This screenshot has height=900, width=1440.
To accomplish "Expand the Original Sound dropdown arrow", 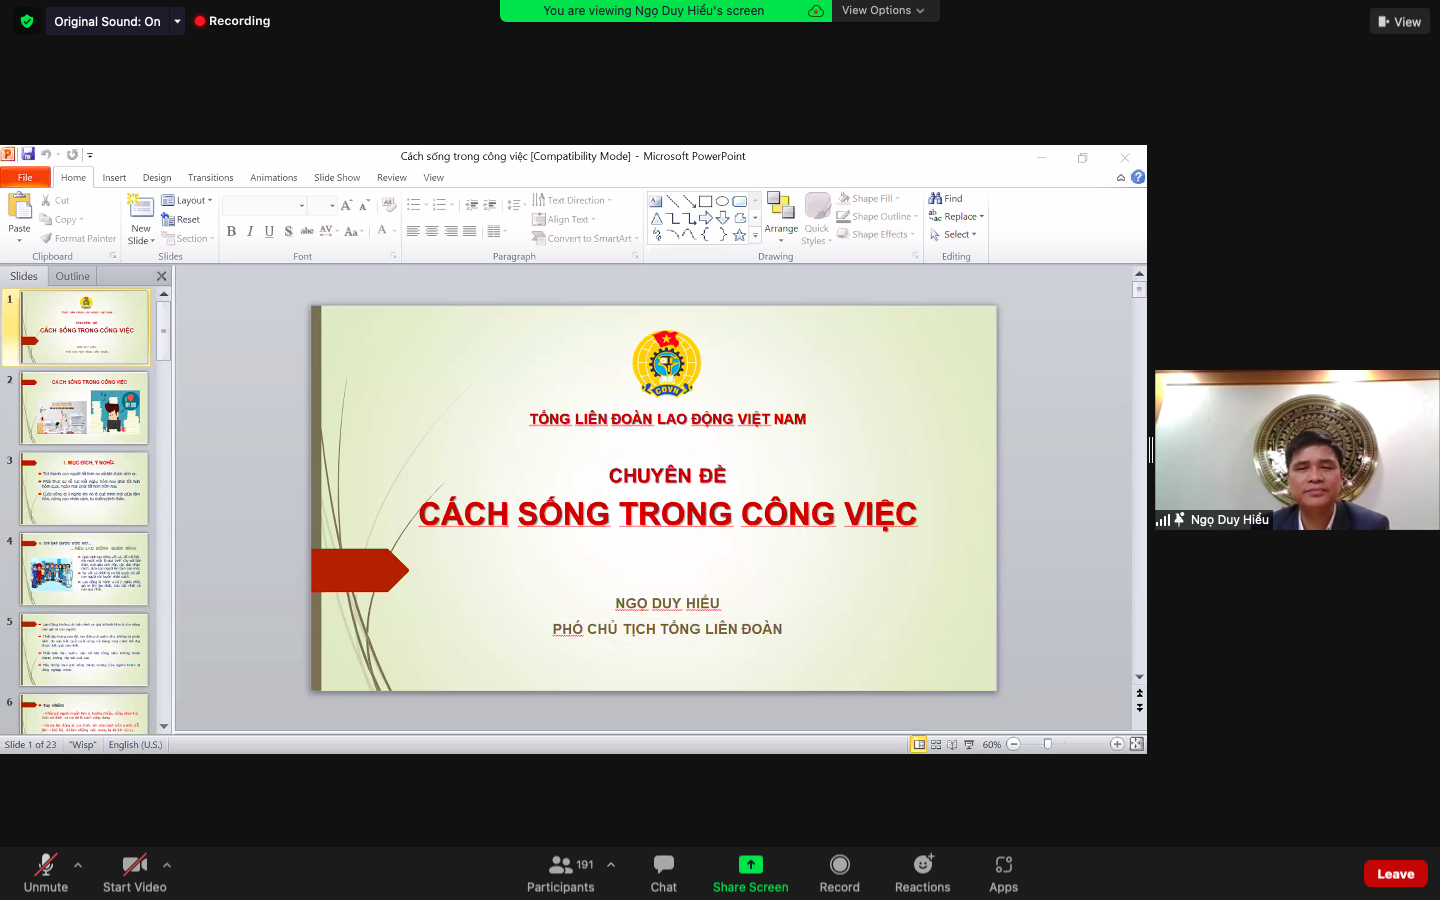I will [x=177, y=21].
